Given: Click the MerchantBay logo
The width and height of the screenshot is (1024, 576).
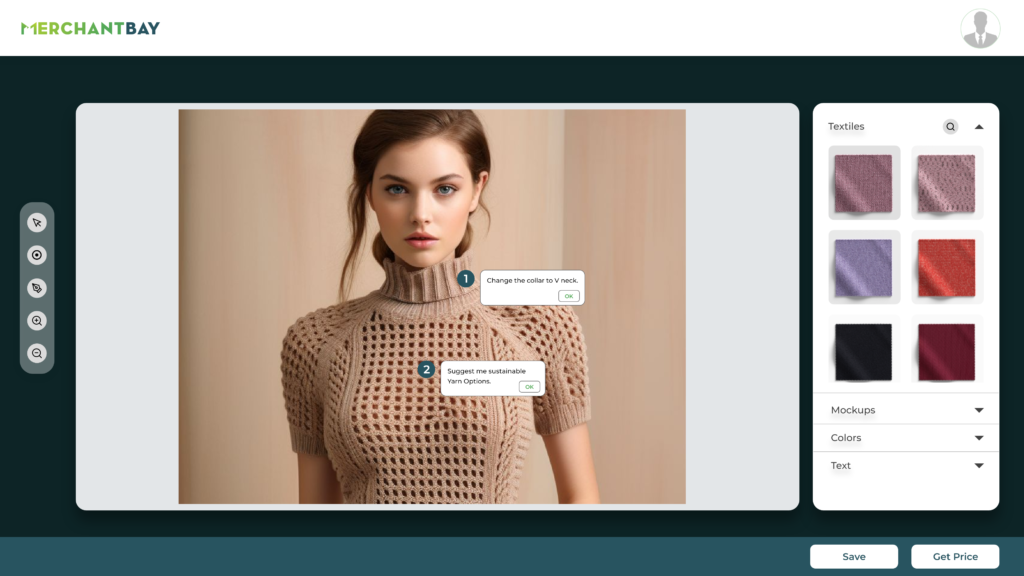Looking at the screenshot, I should tap(90, 28).
